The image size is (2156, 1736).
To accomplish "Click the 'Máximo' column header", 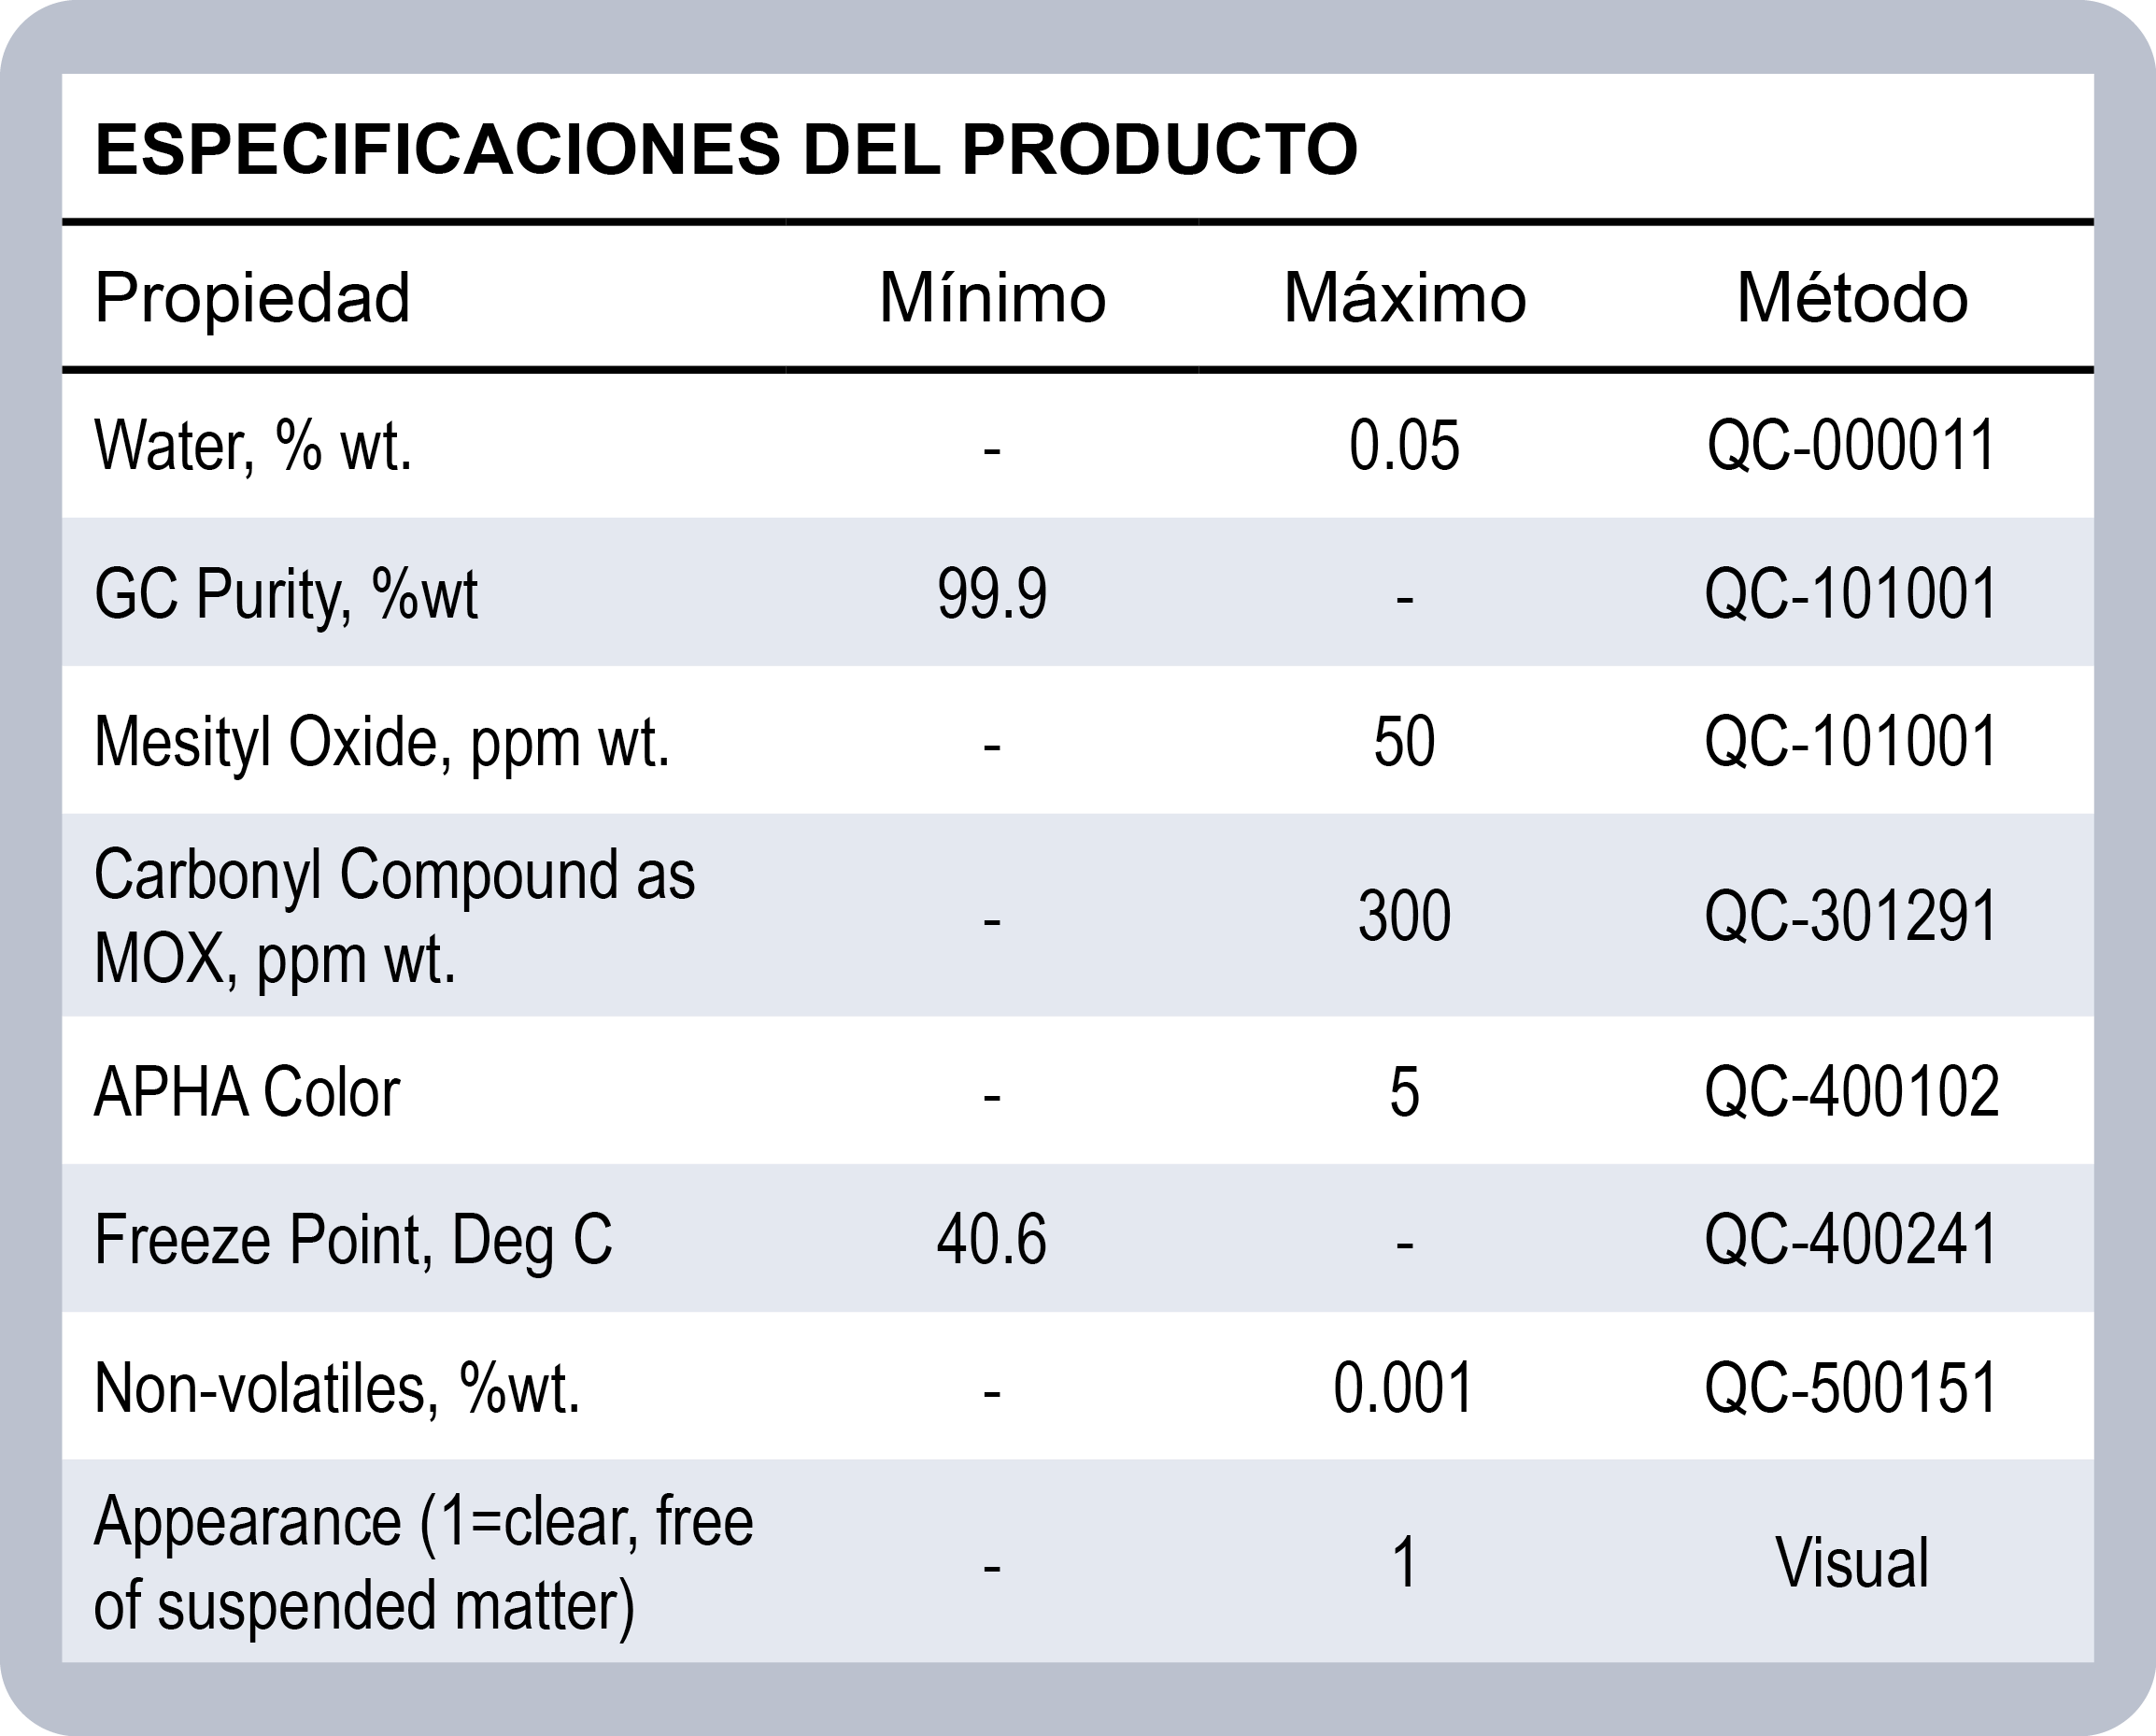I will click(1404, 297).
